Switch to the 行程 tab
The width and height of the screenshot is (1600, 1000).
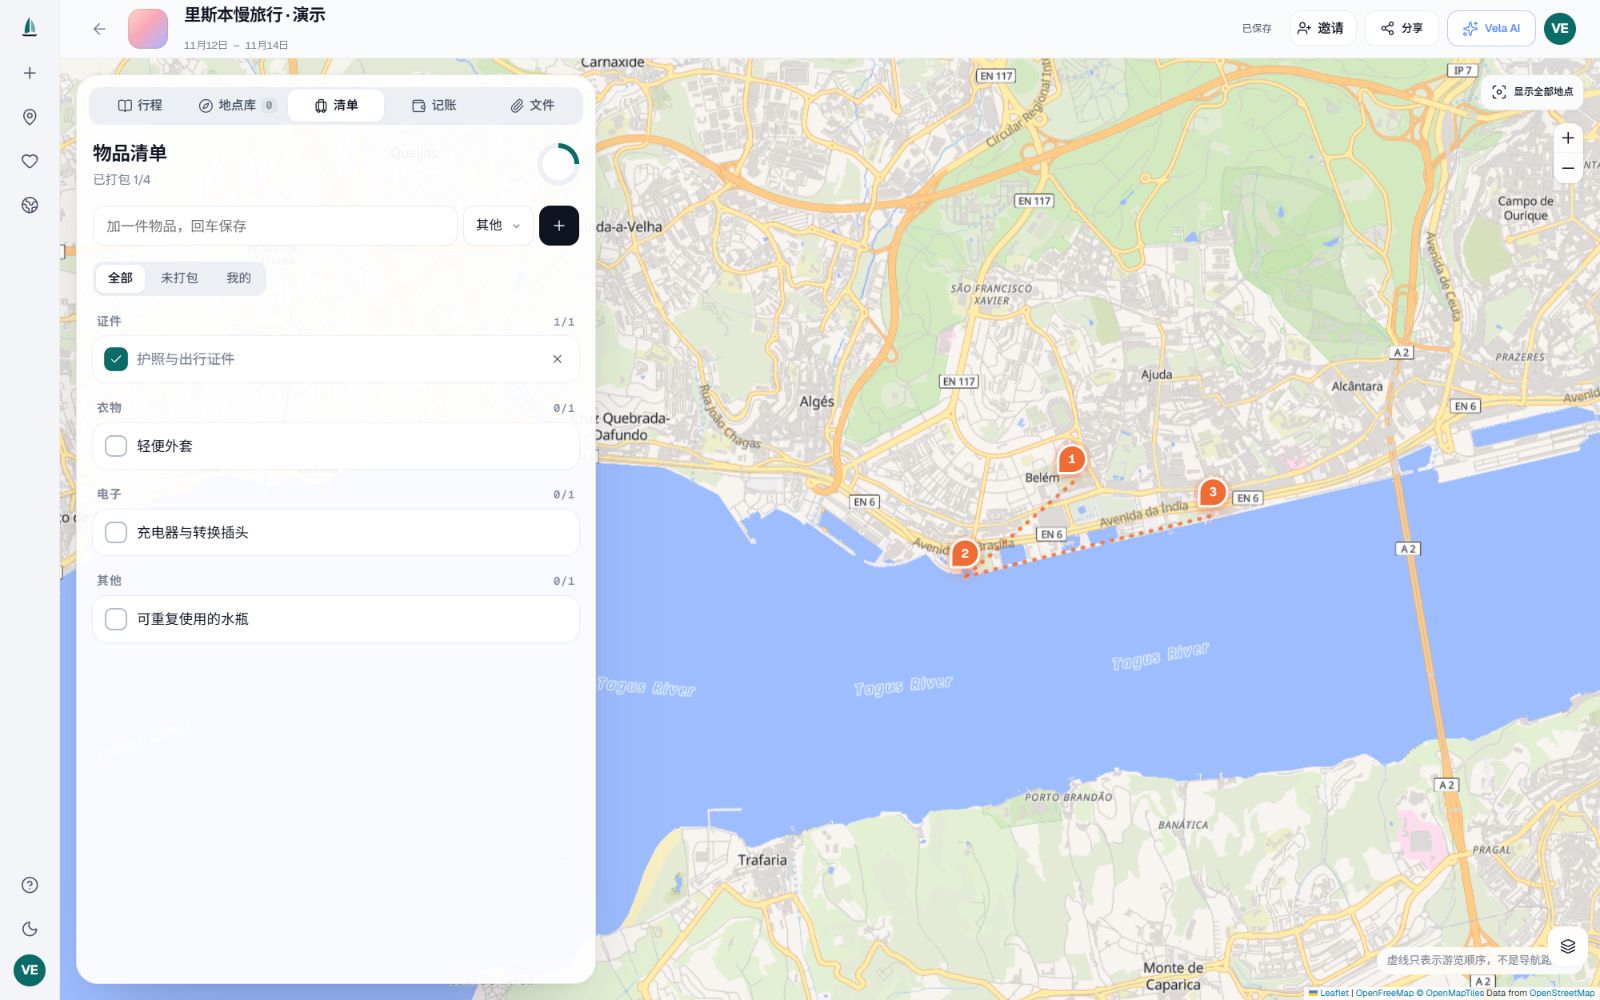(x=140, y=105)
